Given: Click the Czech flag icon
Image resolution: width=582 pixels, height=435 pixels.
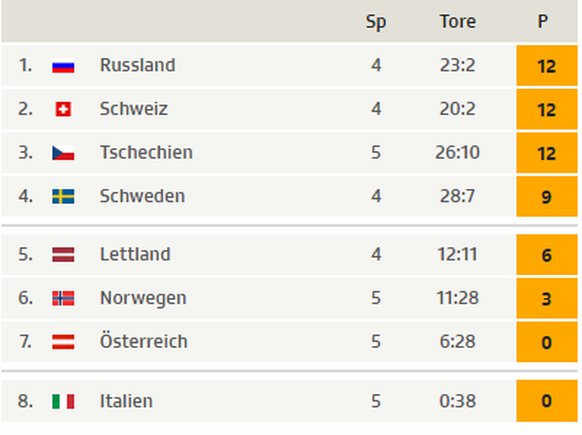Looking at the screenshot, I should pos(63,153).
